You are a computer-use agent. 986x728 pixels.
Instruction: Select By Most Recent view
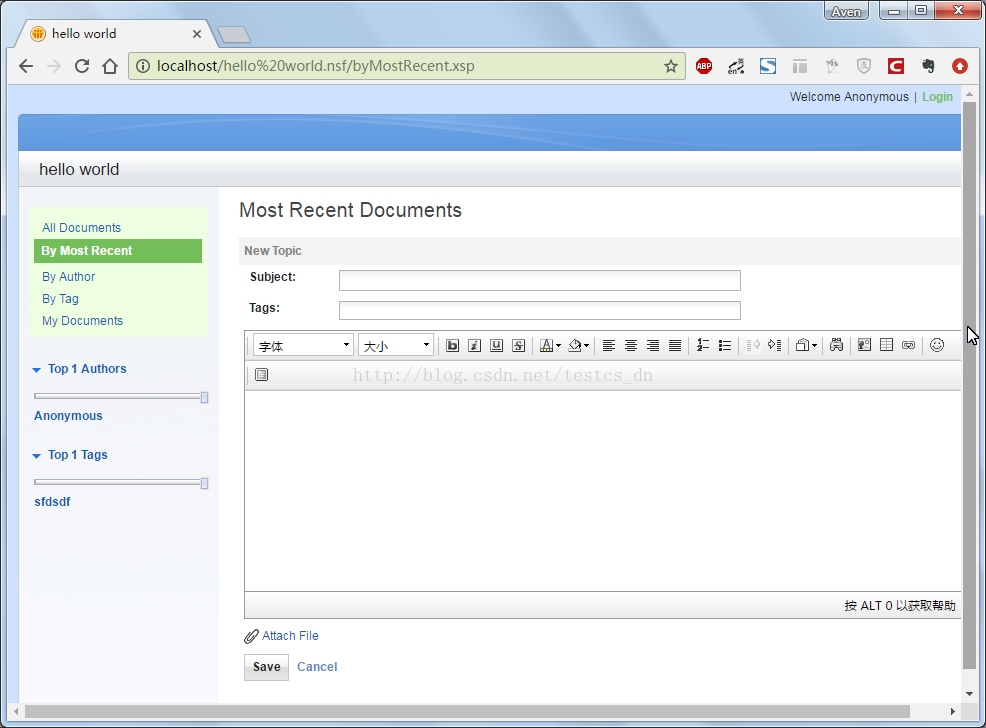(118, 251)
